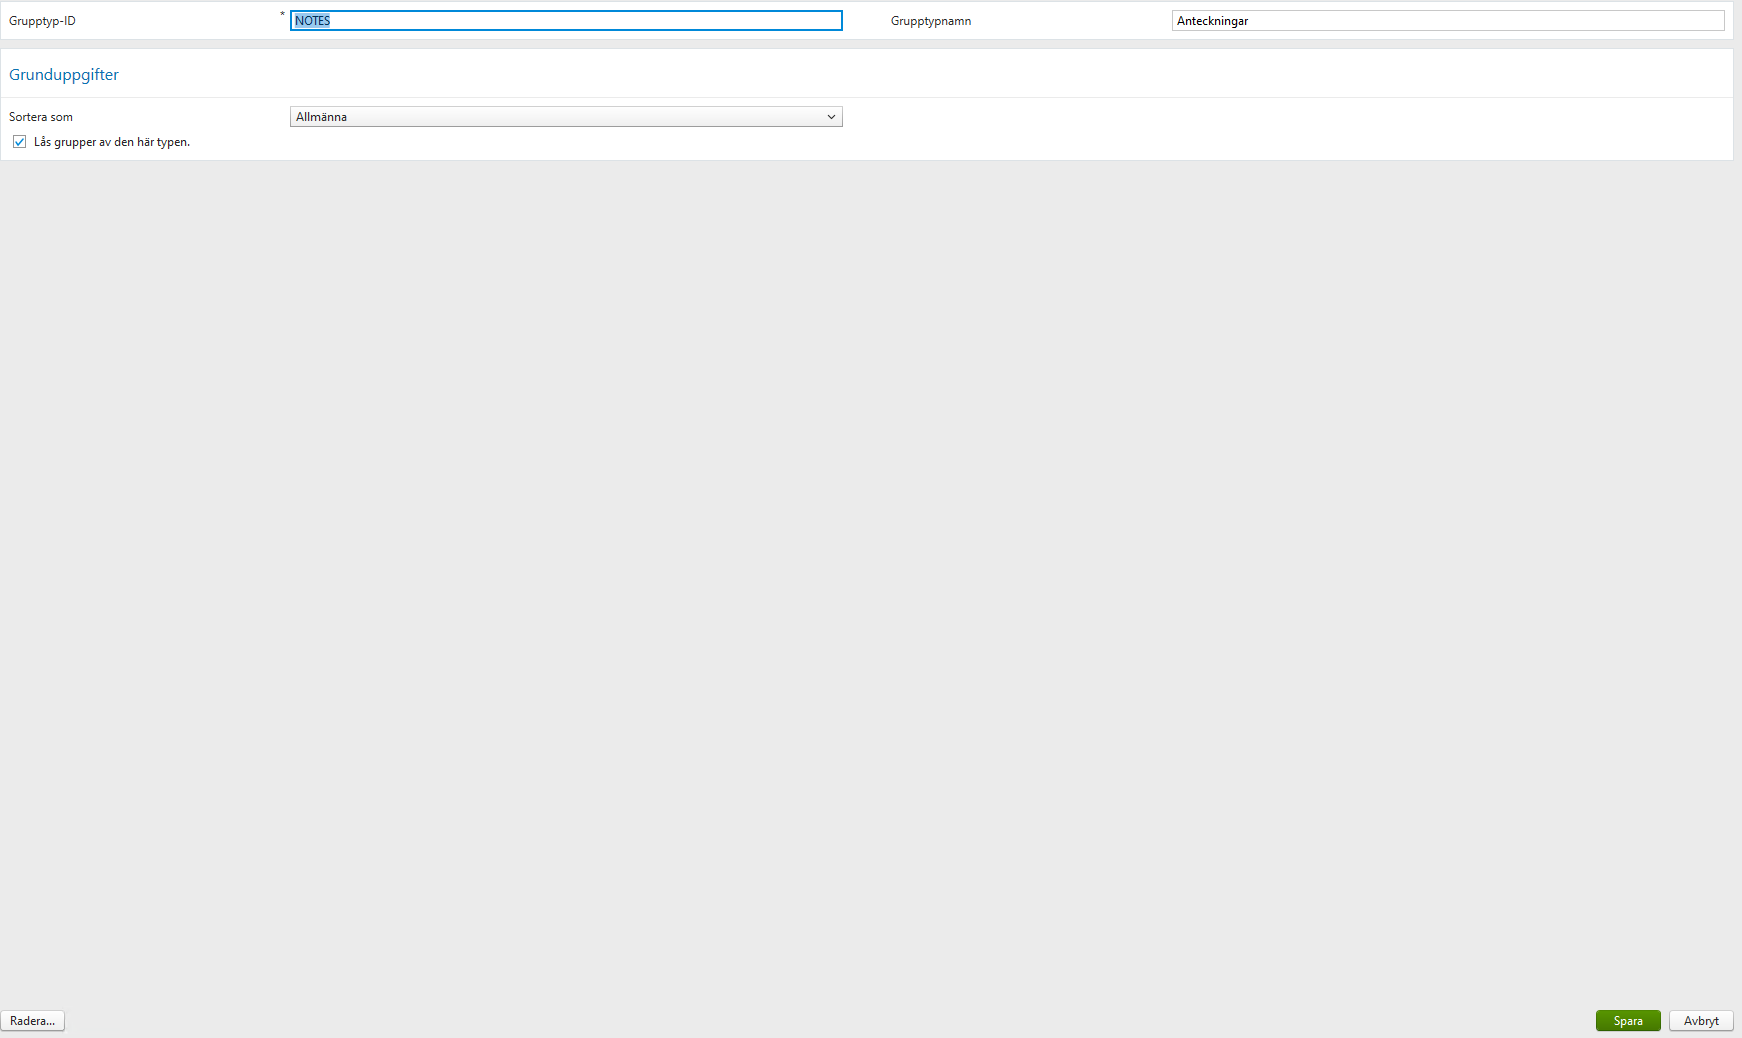This screenshot has height=1038, width=1742.
Task: Click the Grupptypnamn label
Action: 930,20
